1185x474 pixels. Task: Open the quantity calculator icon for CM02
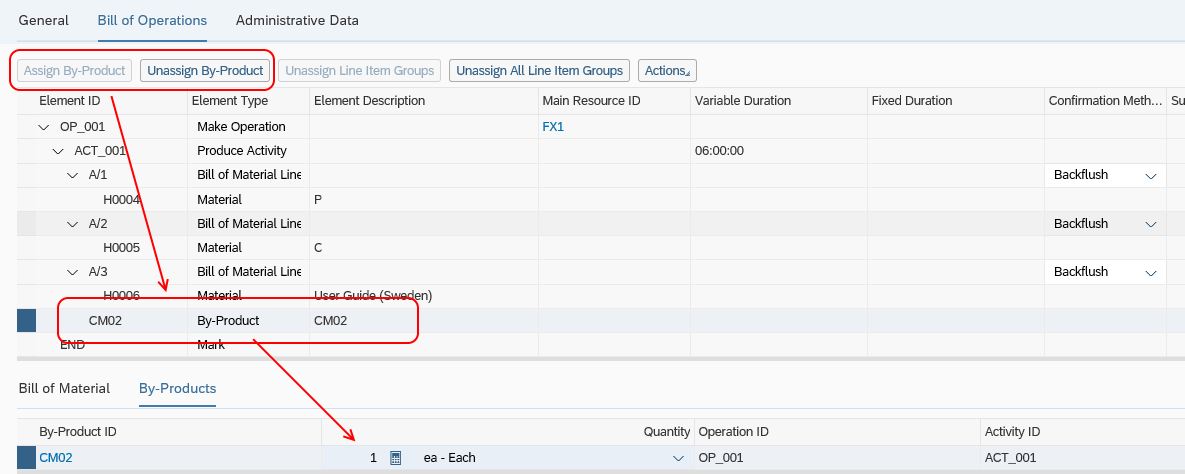pyautogui.click(x=394, y=457)
